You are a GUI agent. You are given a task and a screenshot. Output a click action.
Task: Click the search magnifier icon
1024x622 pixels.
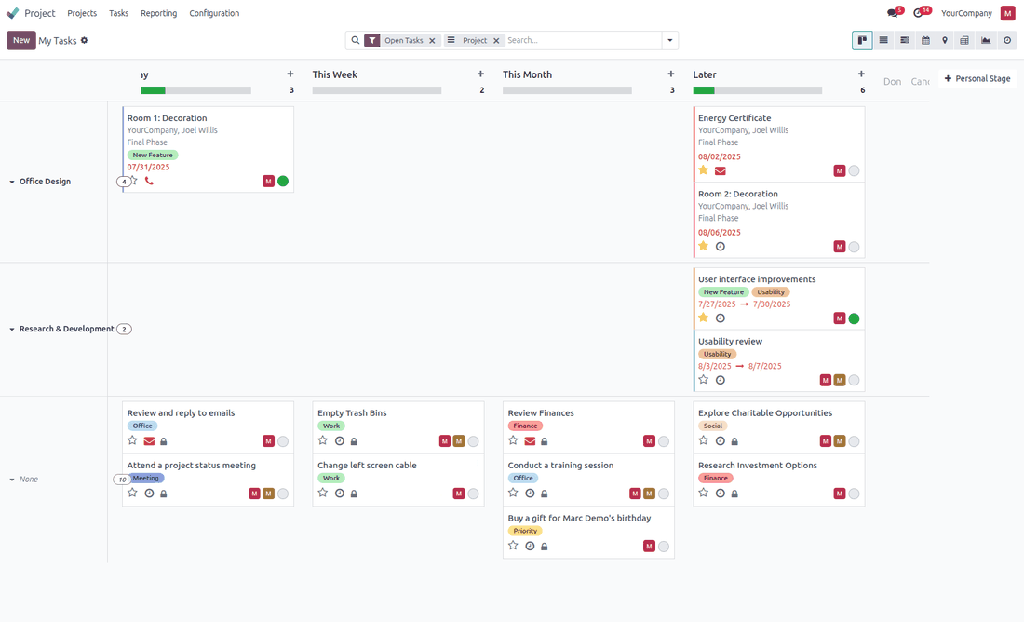(x=355, y=41)
